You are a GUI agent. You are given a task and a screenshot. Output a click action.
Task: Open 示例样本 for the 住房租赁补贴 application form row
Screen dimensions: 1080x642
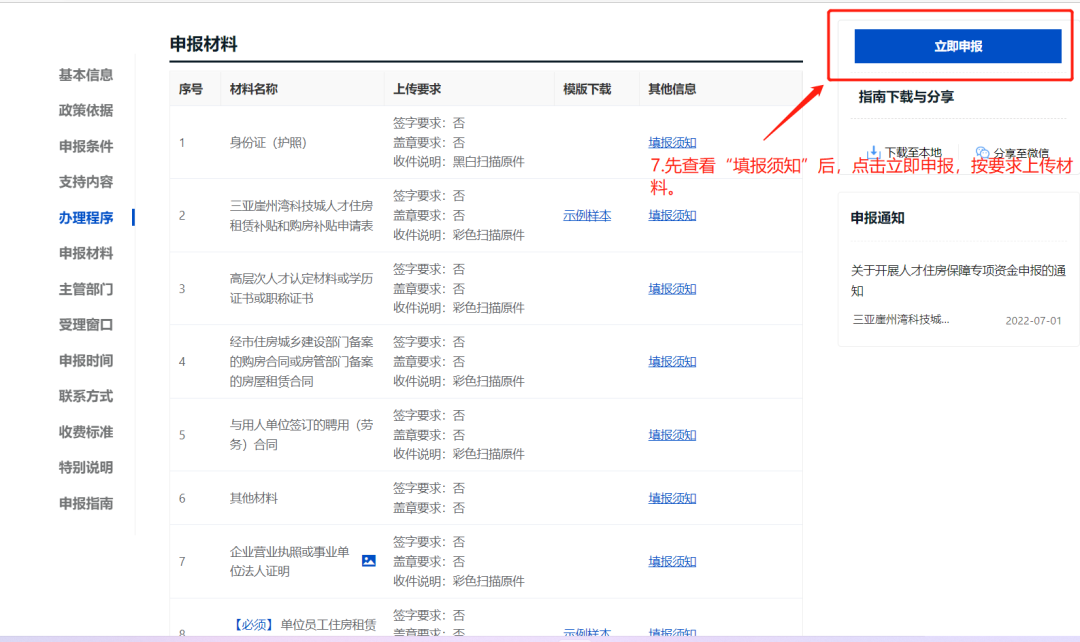[x=587, y=215]
